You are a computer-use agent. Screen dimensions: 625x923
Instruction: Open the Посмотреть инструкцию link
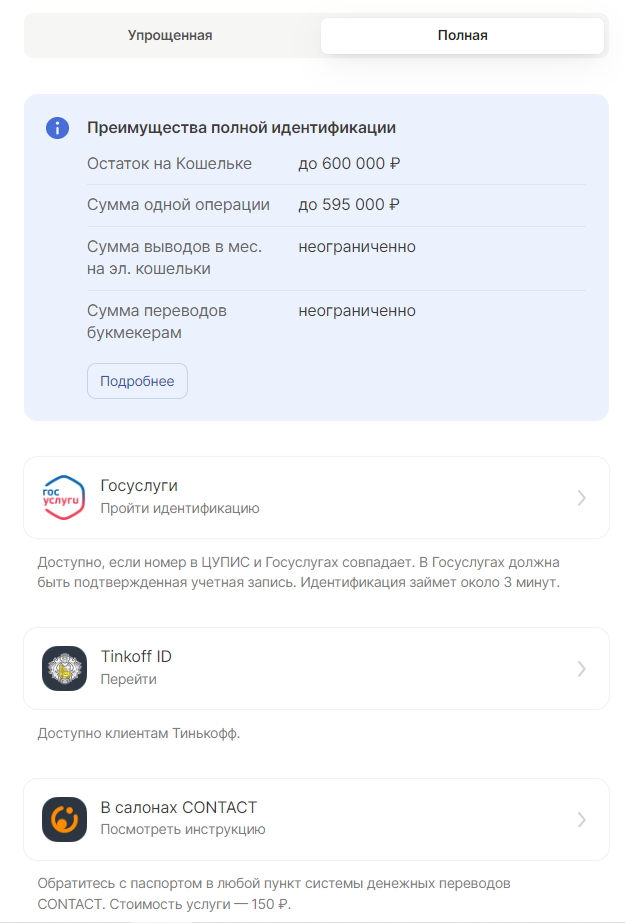[x=182, y=829]
